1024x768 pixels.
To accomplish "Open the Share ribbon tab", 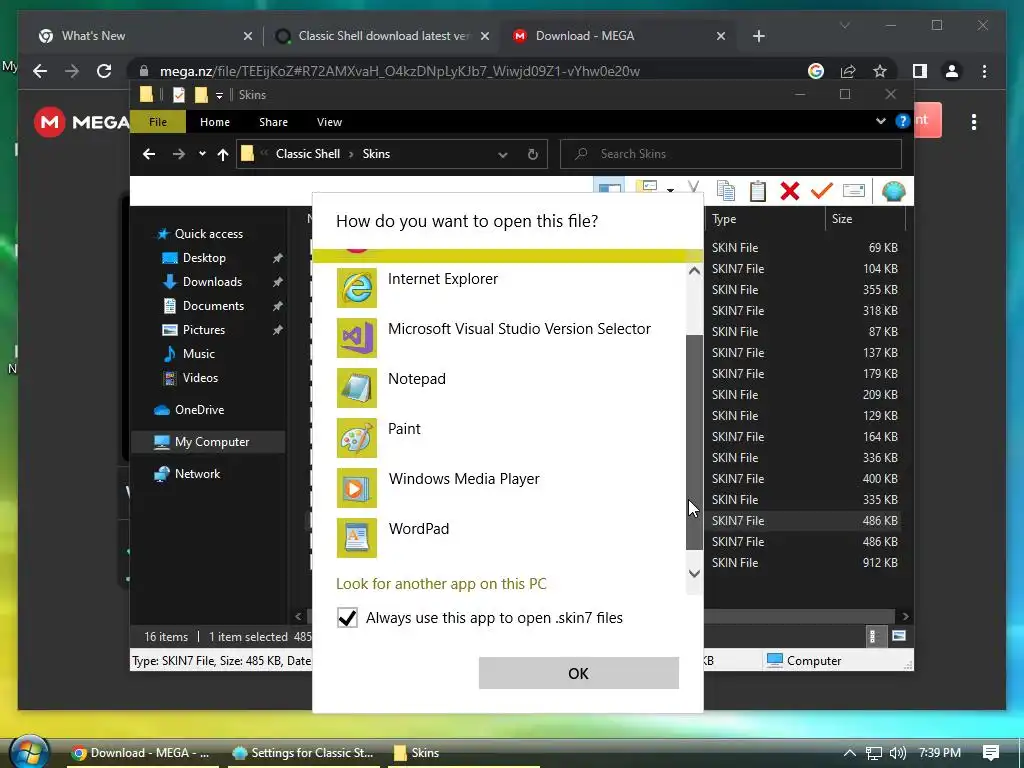I will pyautogui.click(x=273, y=122).
